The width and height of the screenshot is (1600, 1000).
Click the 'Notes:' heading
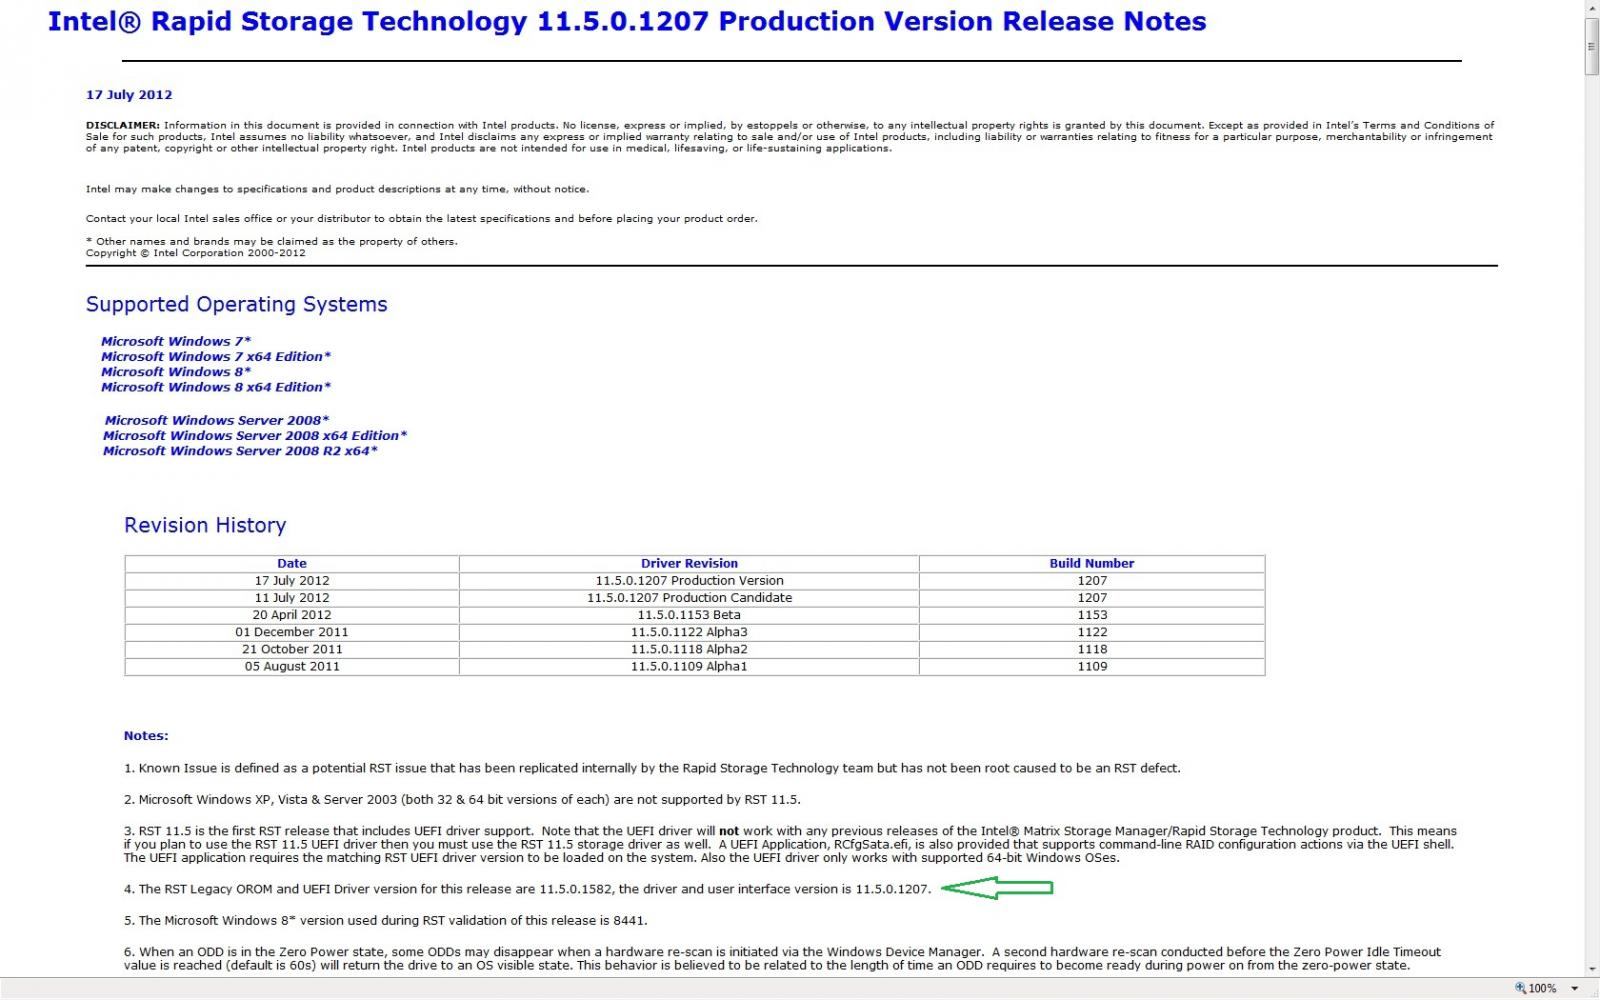pyautogui.click(x=146, y=736)
